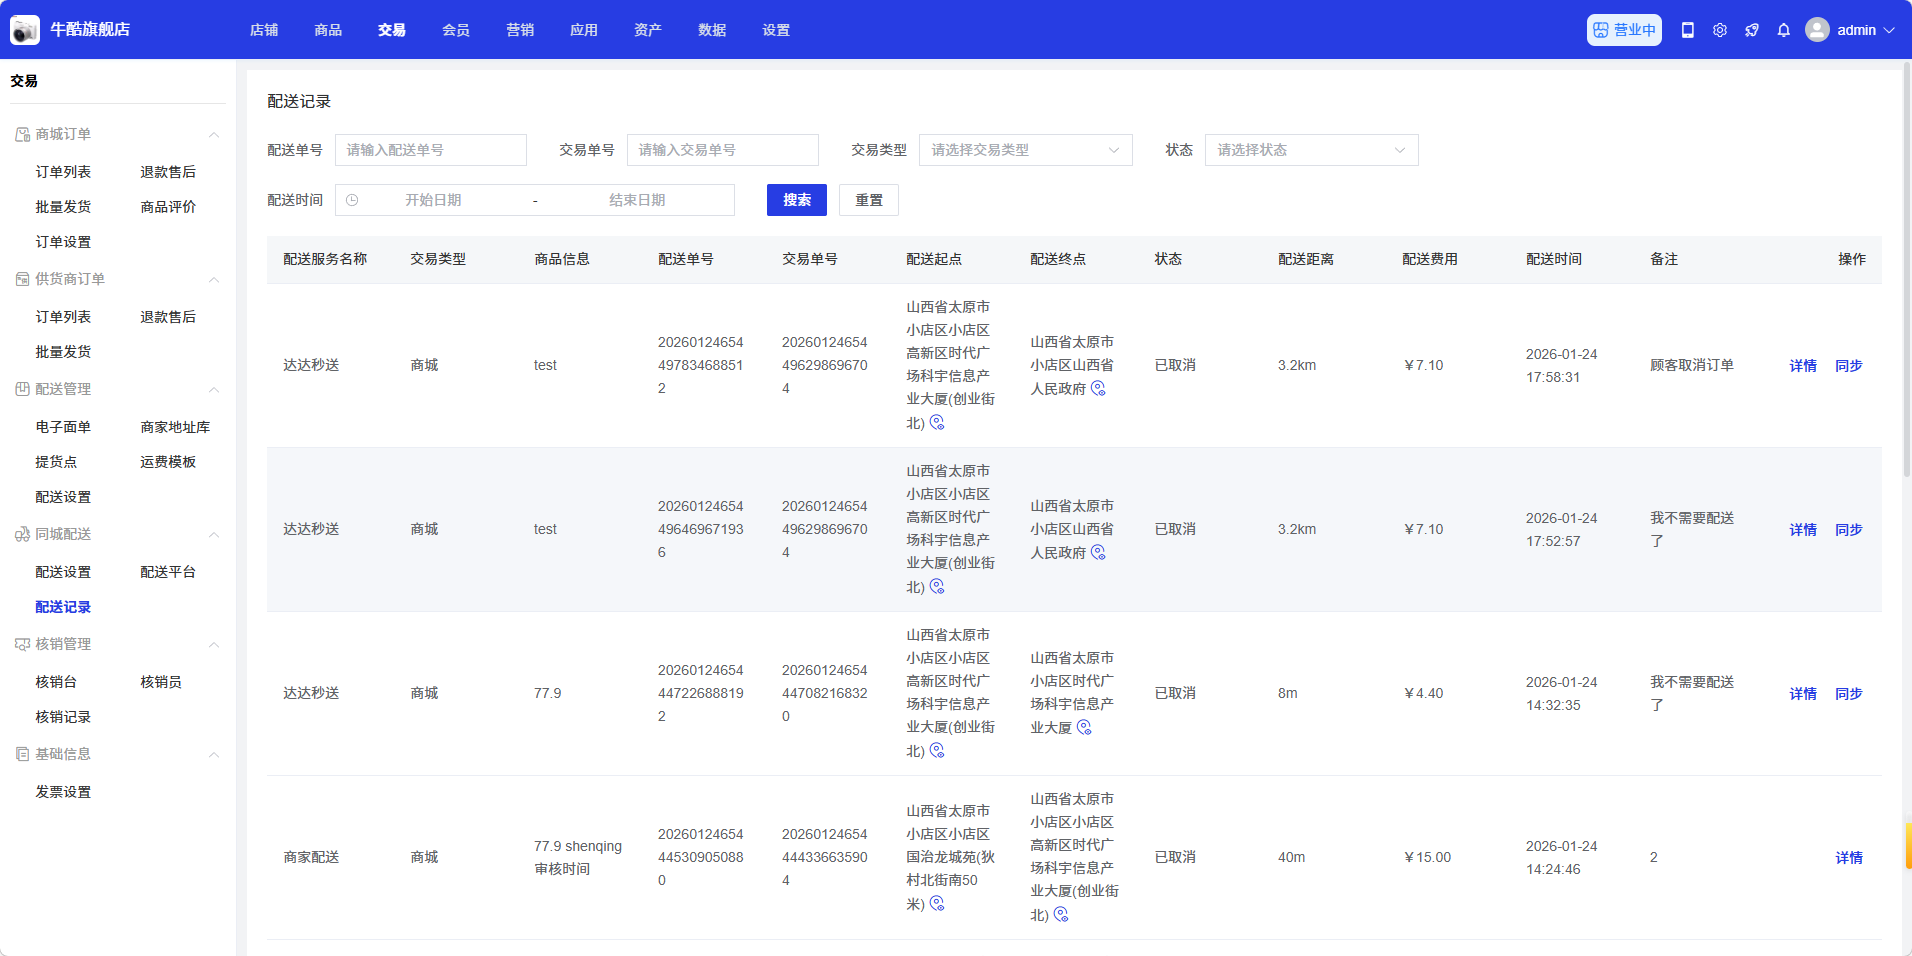Viewport: 1912px width, 956px height.
Task: Click the admin user avatar
Action: (x=1817, y=30)
